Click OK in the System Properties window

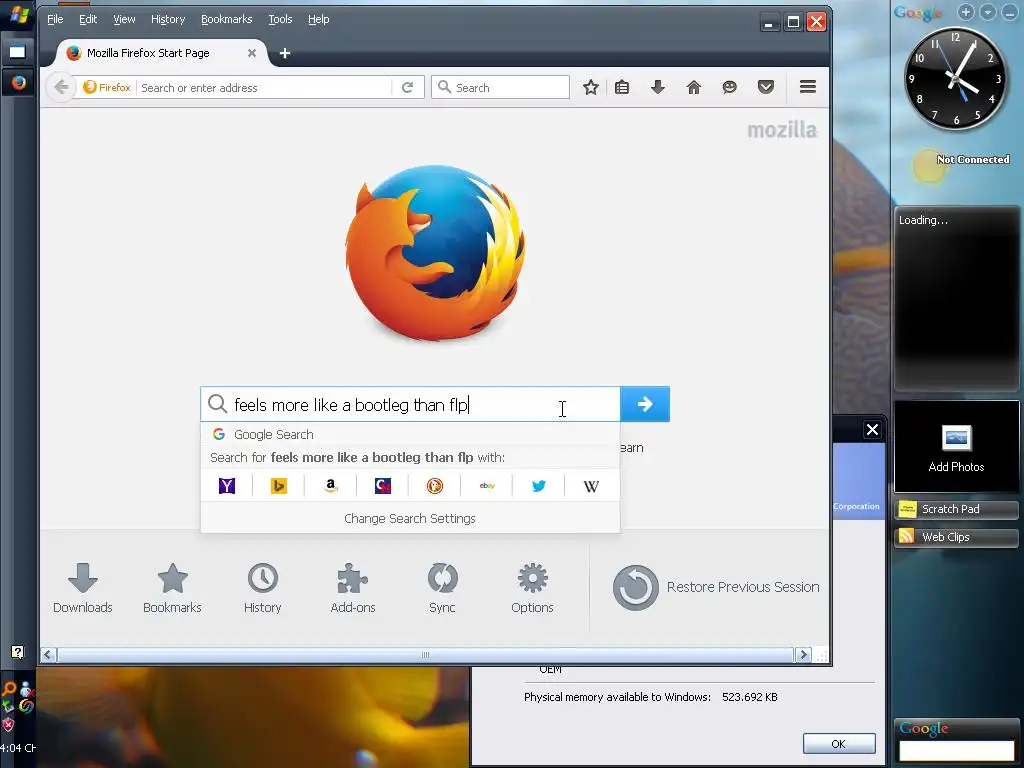839,744
